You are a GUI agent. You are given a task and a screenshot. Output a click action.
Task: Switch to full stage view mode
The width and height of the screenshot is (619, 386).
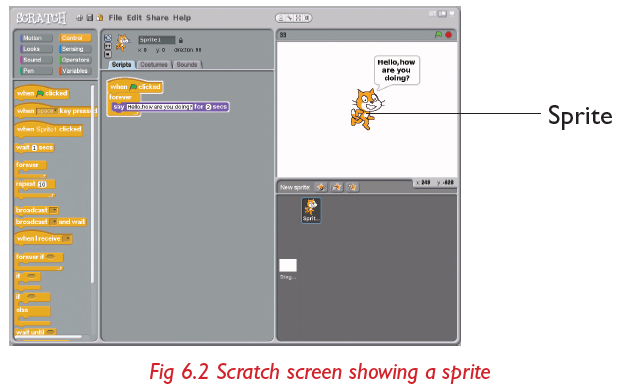pyautogui.click(x=442, y=14)
